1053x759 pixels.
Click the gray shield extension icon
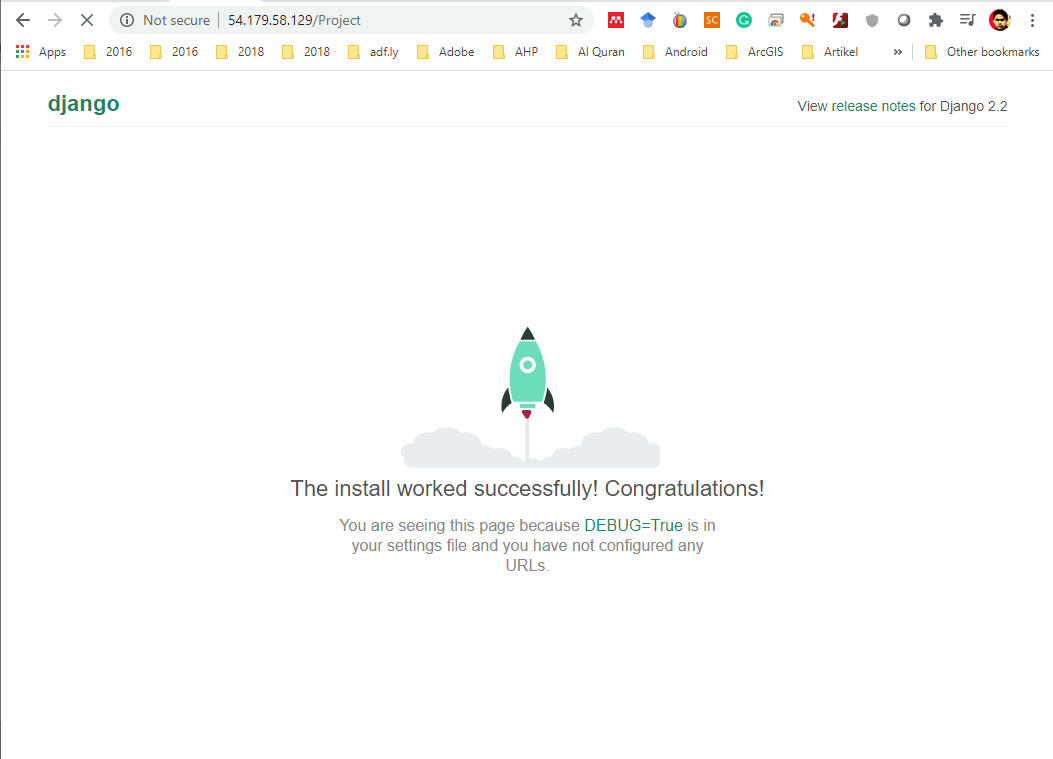872,20
